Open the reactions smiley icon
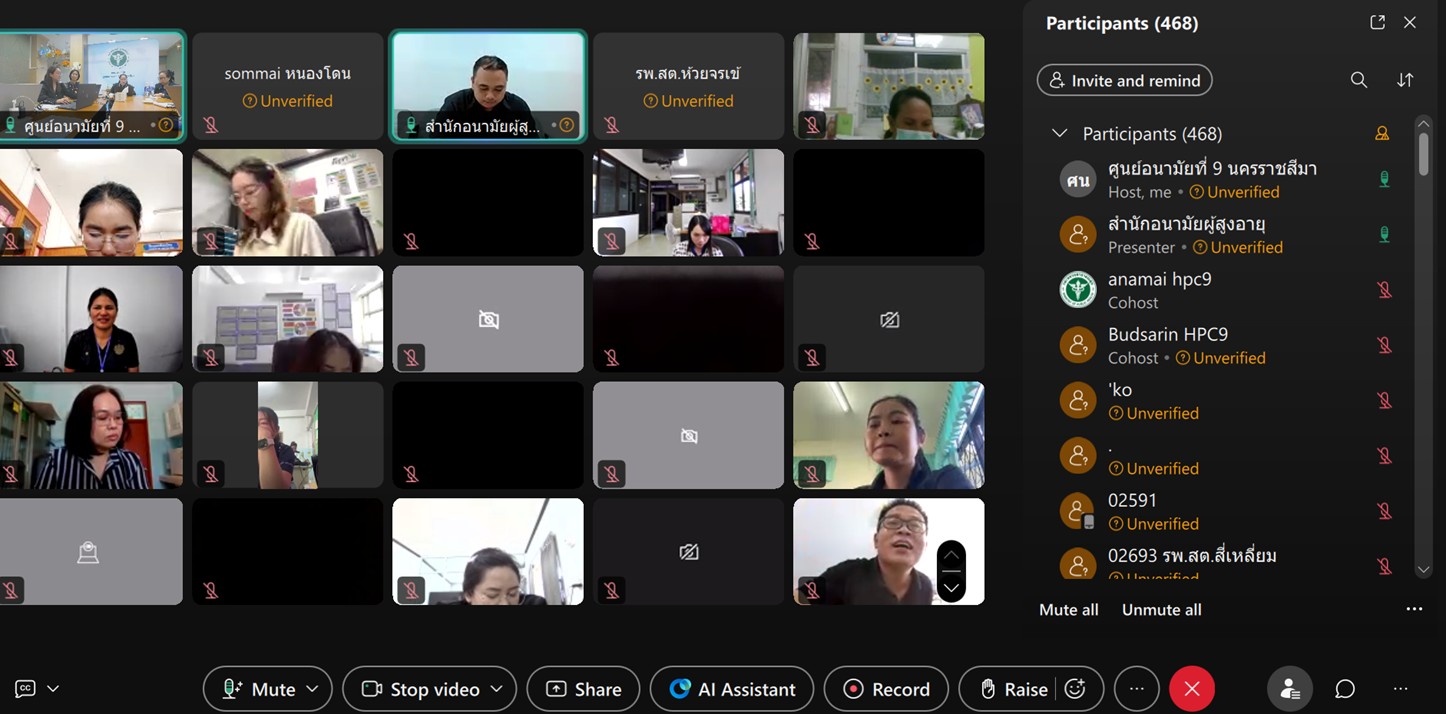This screenshot has height=714, width=1446. point(1075,689)
